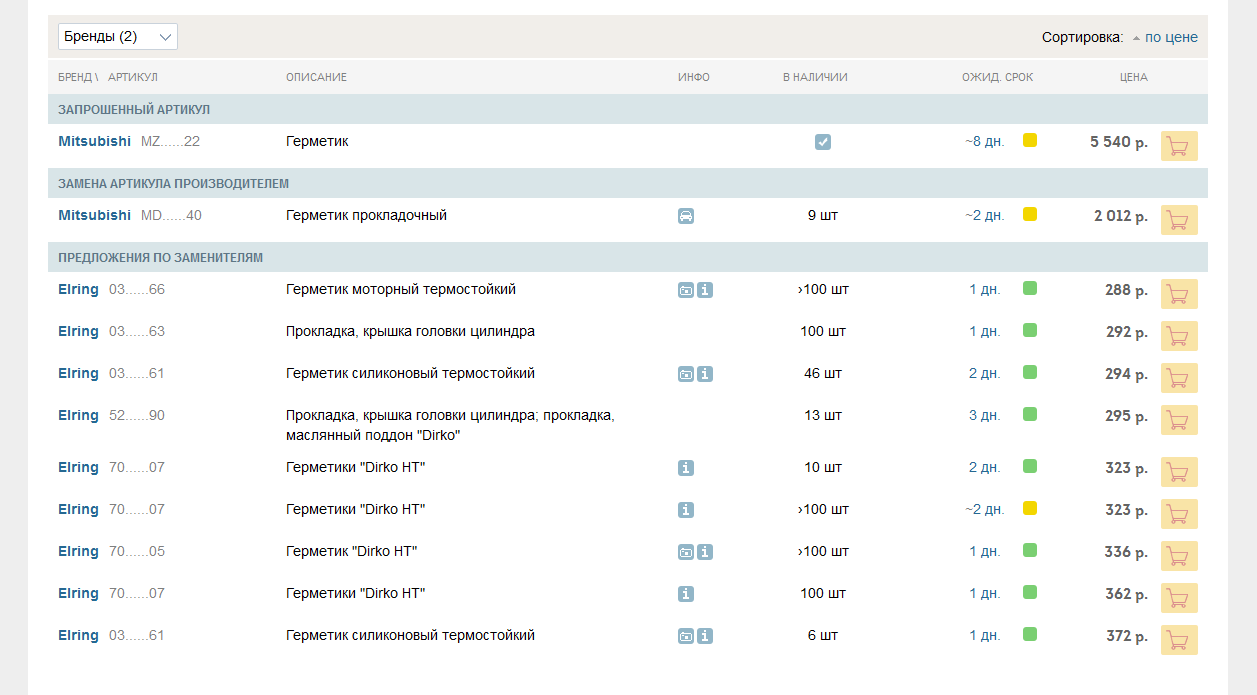Screen dimensions: 1257x695
Task: Click the '~2 дн.' delivery time for Mitsubishi MD......40
Action: point(984,215)
